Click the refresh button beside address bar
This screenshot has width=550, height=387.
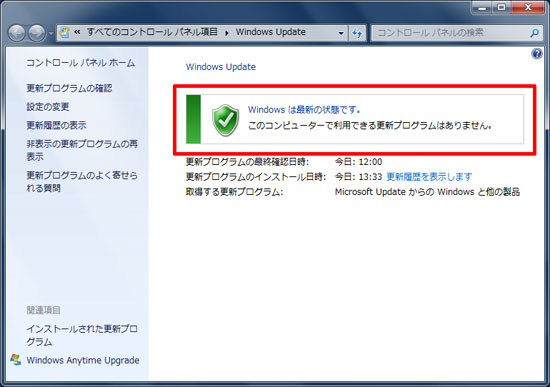[357, 33]
